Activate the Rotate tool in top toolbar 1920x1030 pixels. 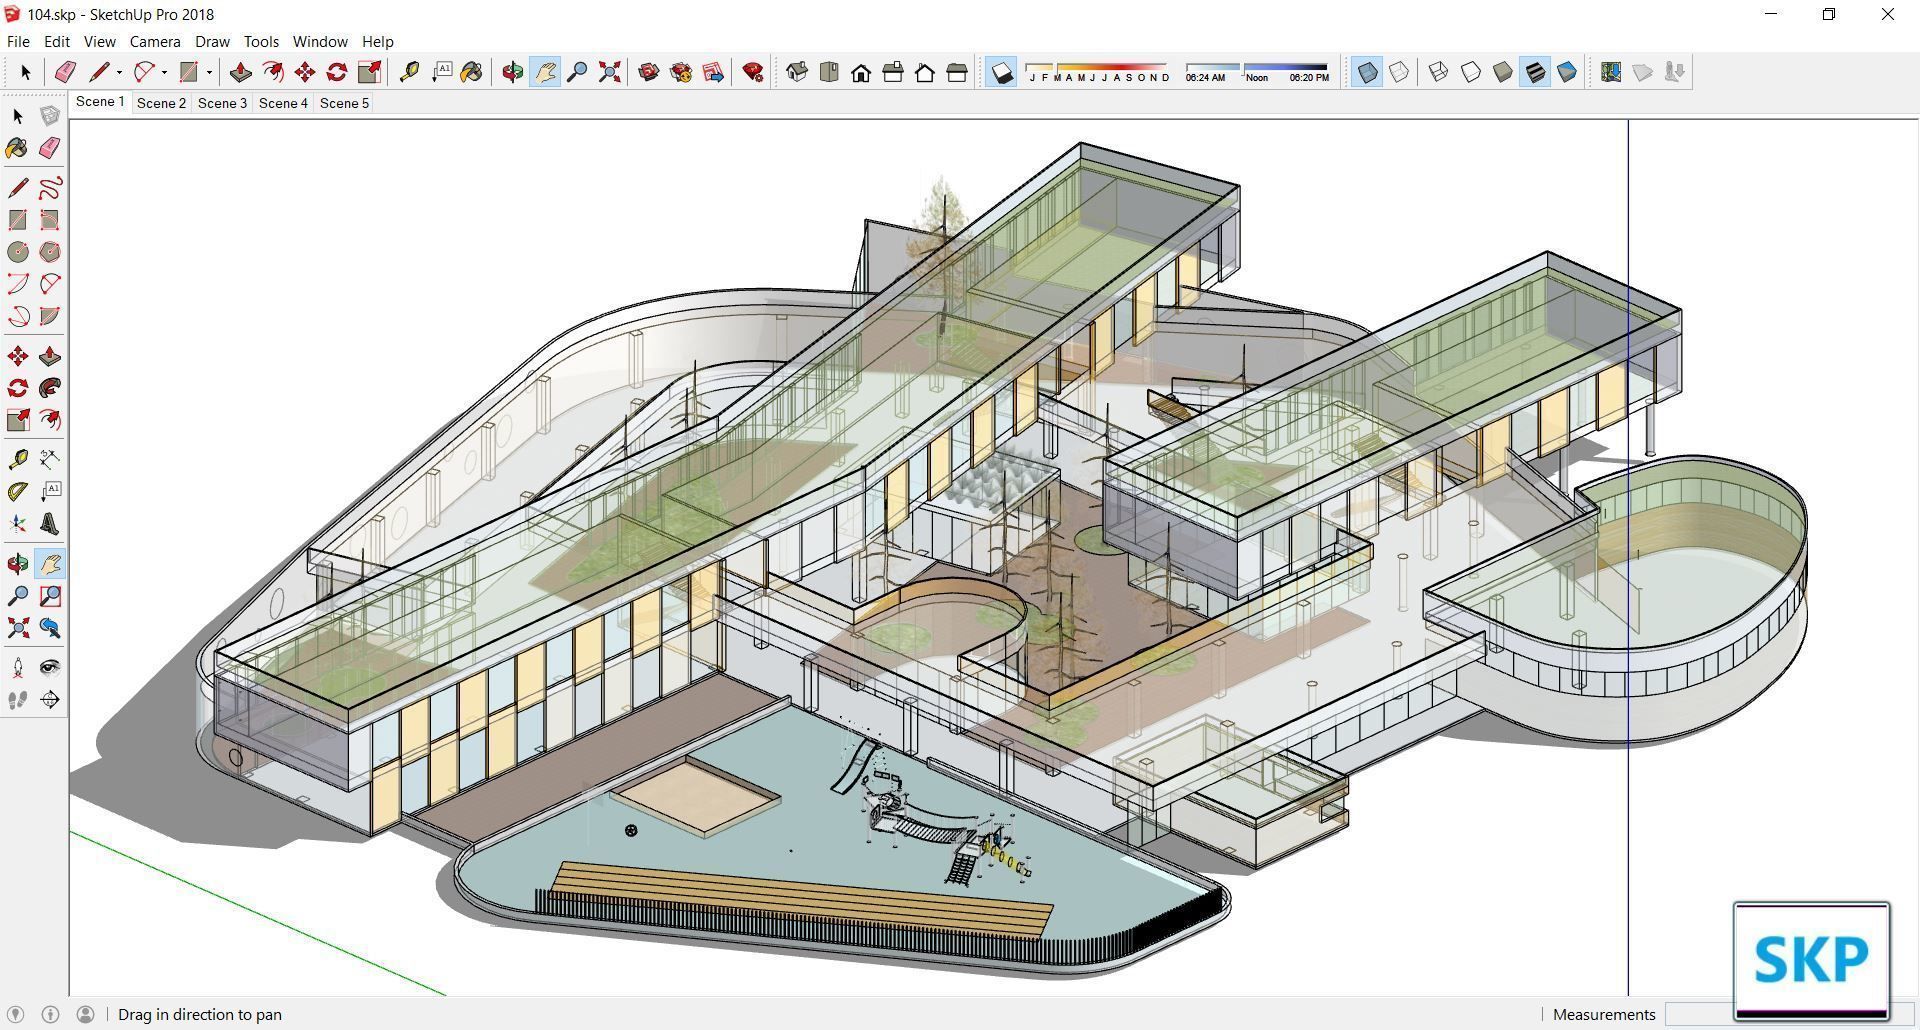(337, 72)
